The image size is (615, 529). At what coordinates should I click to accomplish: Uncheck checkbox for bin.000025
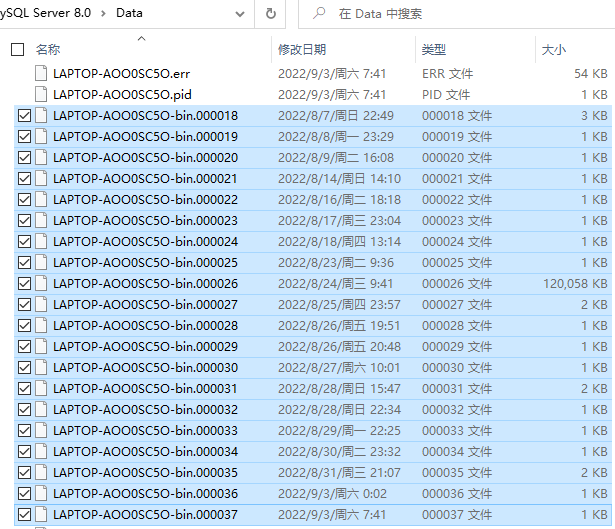click(x=24, y=262)
